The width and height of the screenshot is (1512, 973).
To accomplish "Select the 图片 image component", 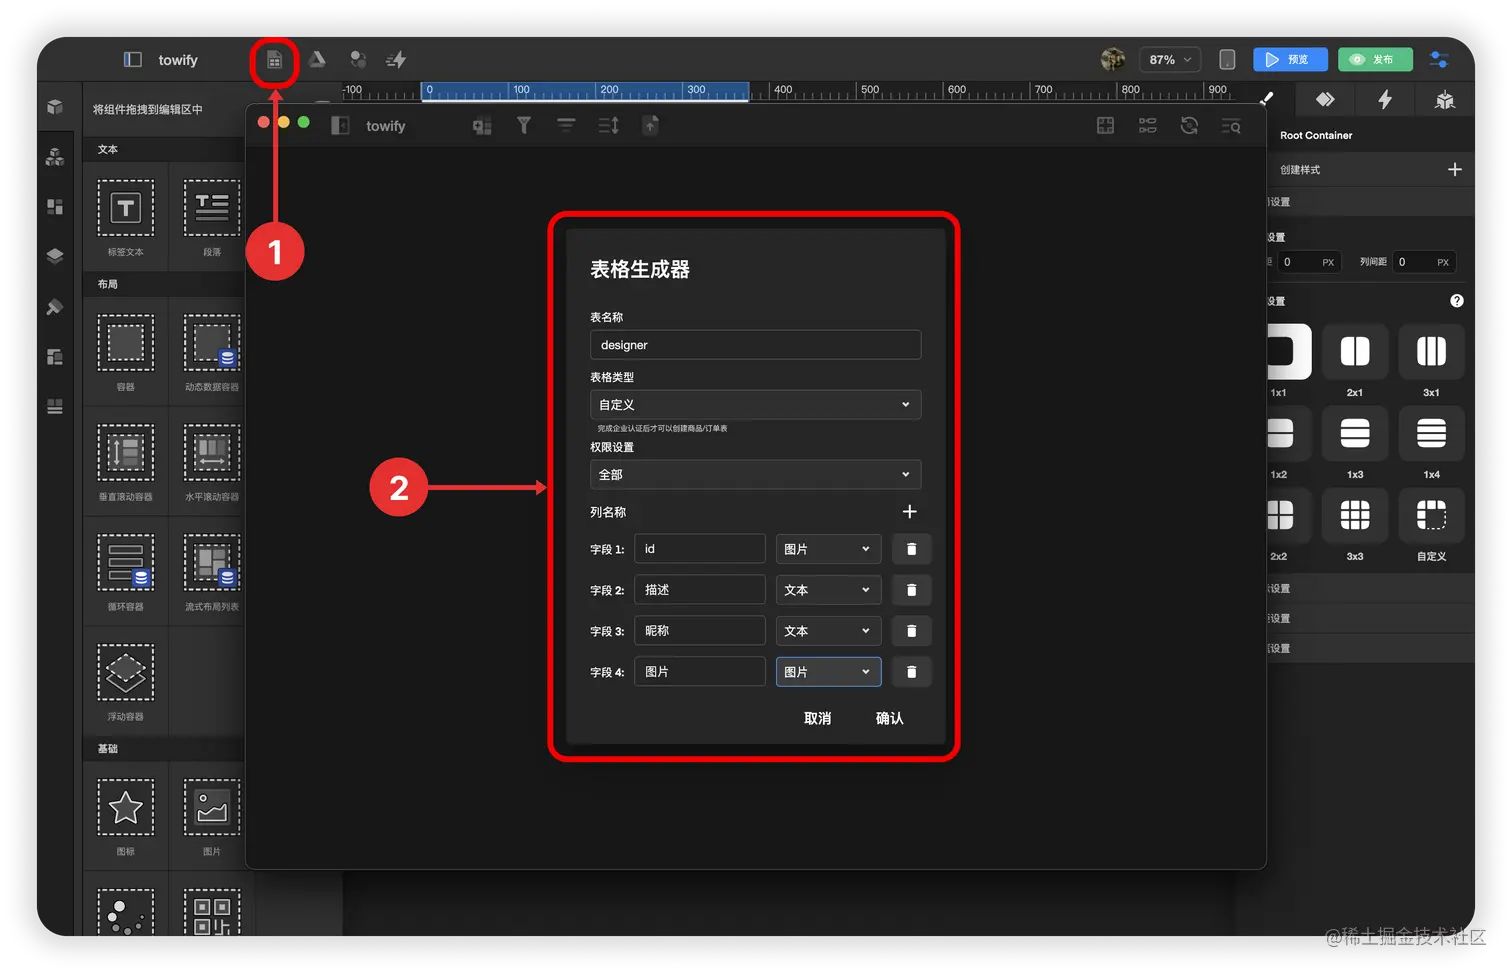I will tap(212, 817).
